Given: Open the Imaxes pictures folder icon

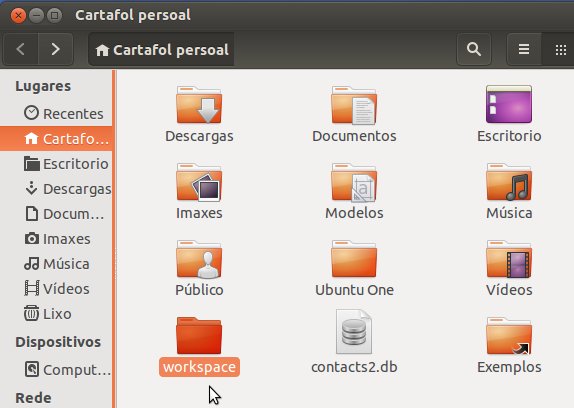Looking at the screenshot, I should click(199, 182).
